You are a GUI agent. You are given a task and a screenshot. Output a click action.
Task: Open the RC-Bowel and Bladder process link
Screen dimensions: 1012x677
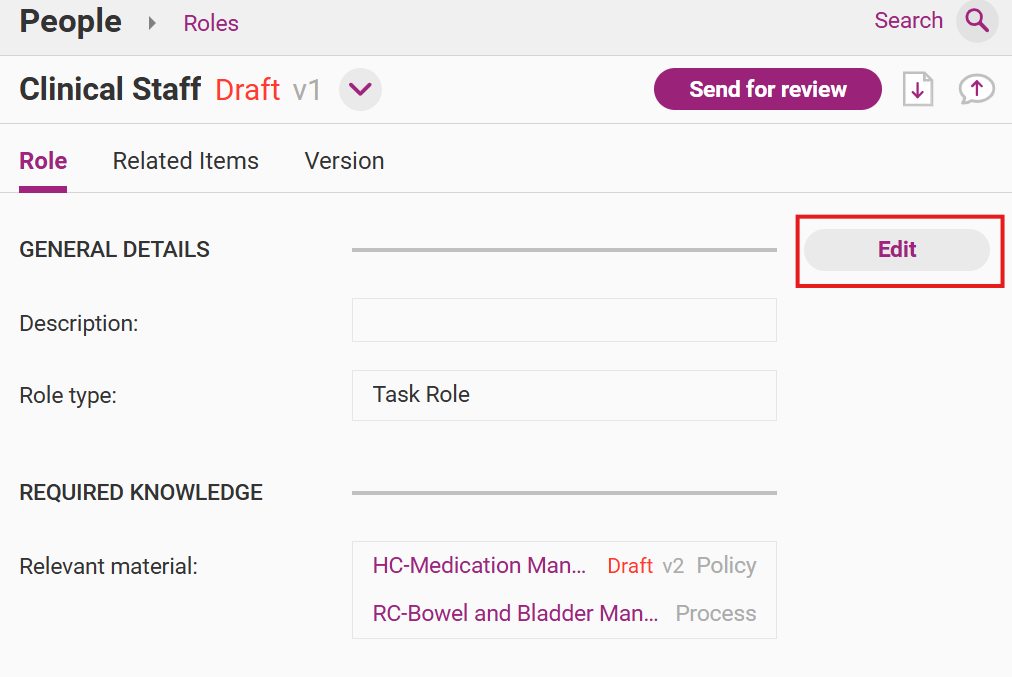tap(515, 614)
